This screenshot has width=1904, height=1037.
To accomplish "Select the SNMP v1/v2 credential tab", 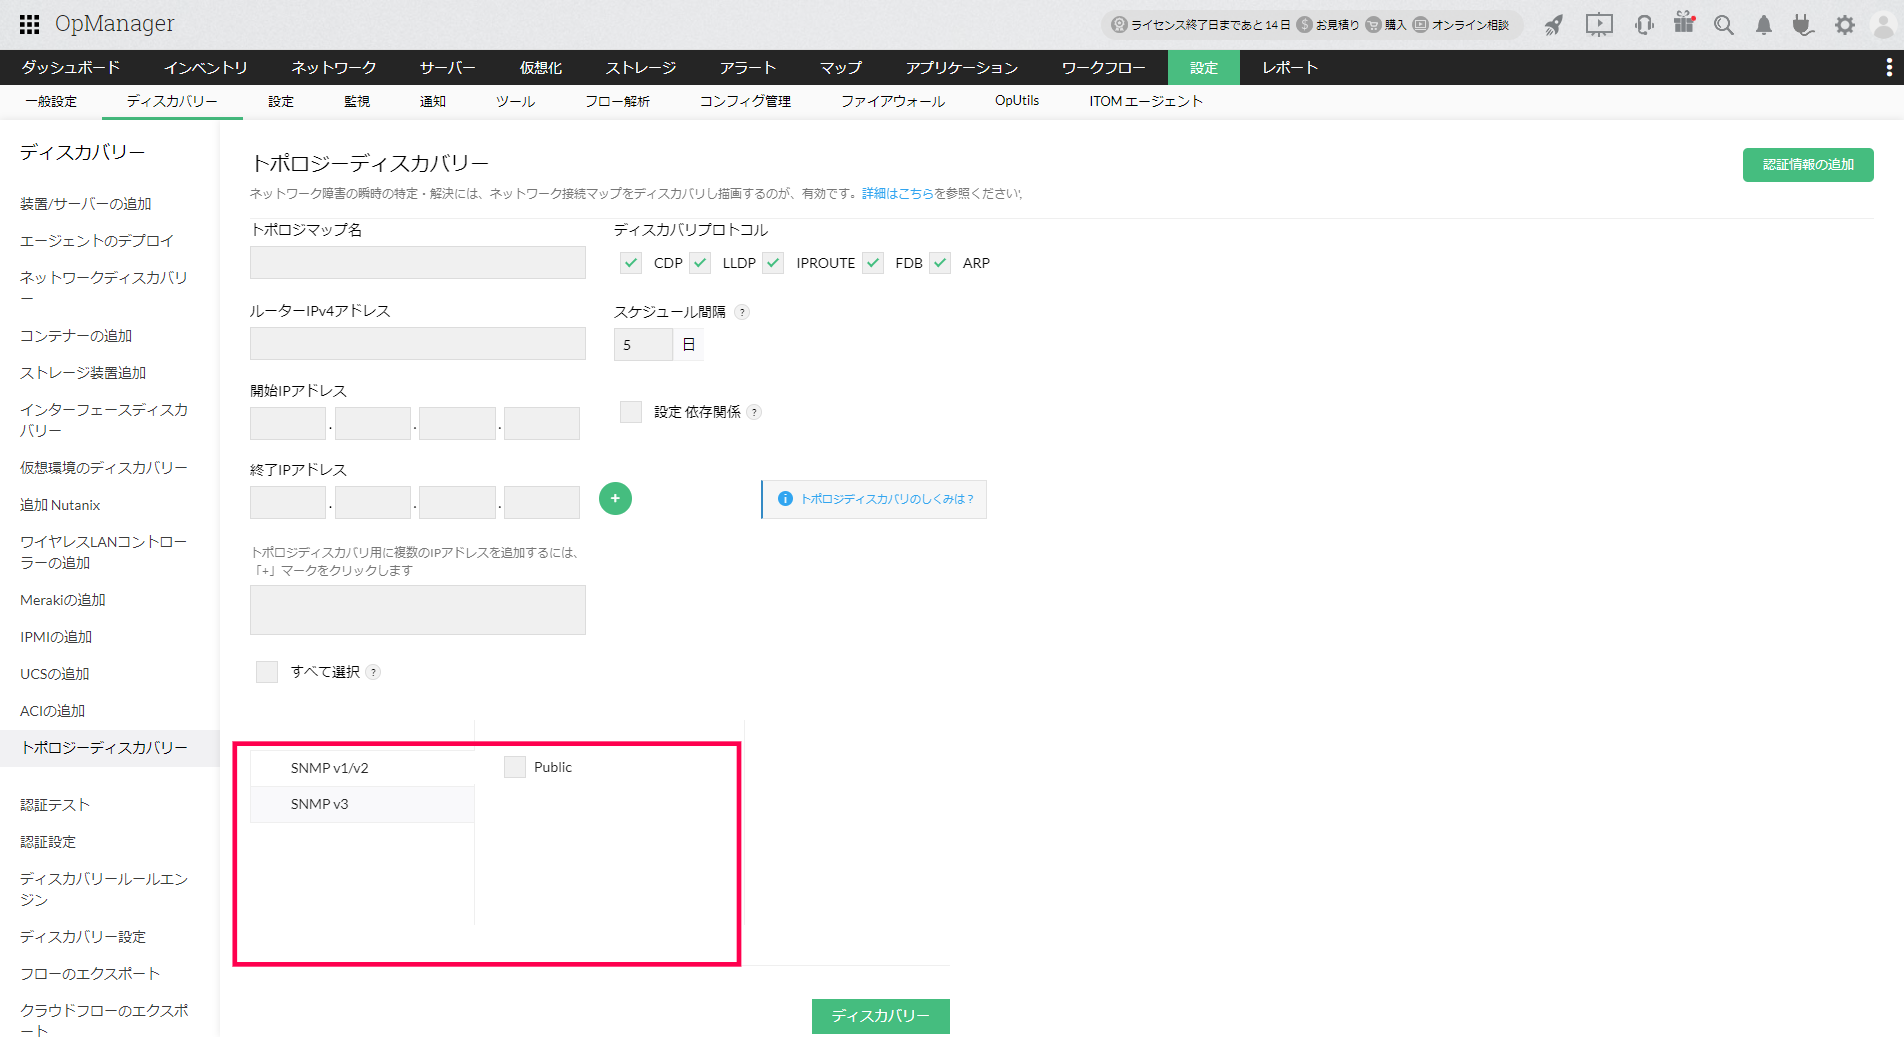I will click(362, 768).
